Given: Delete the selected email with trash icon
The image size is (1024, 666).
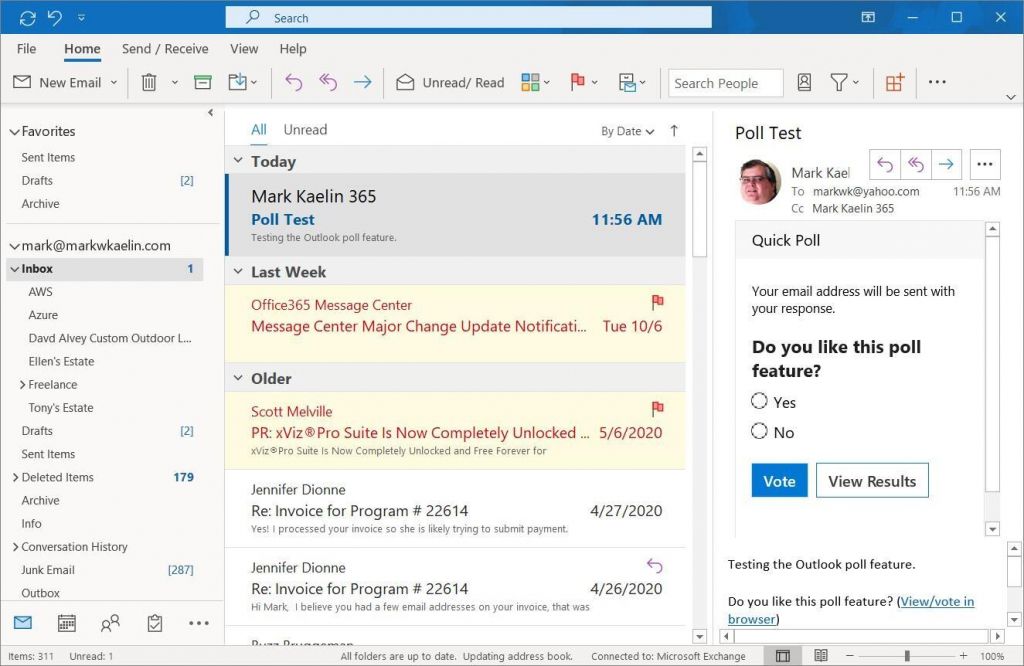Looking at the screenshot, I should tap(150, 83).
